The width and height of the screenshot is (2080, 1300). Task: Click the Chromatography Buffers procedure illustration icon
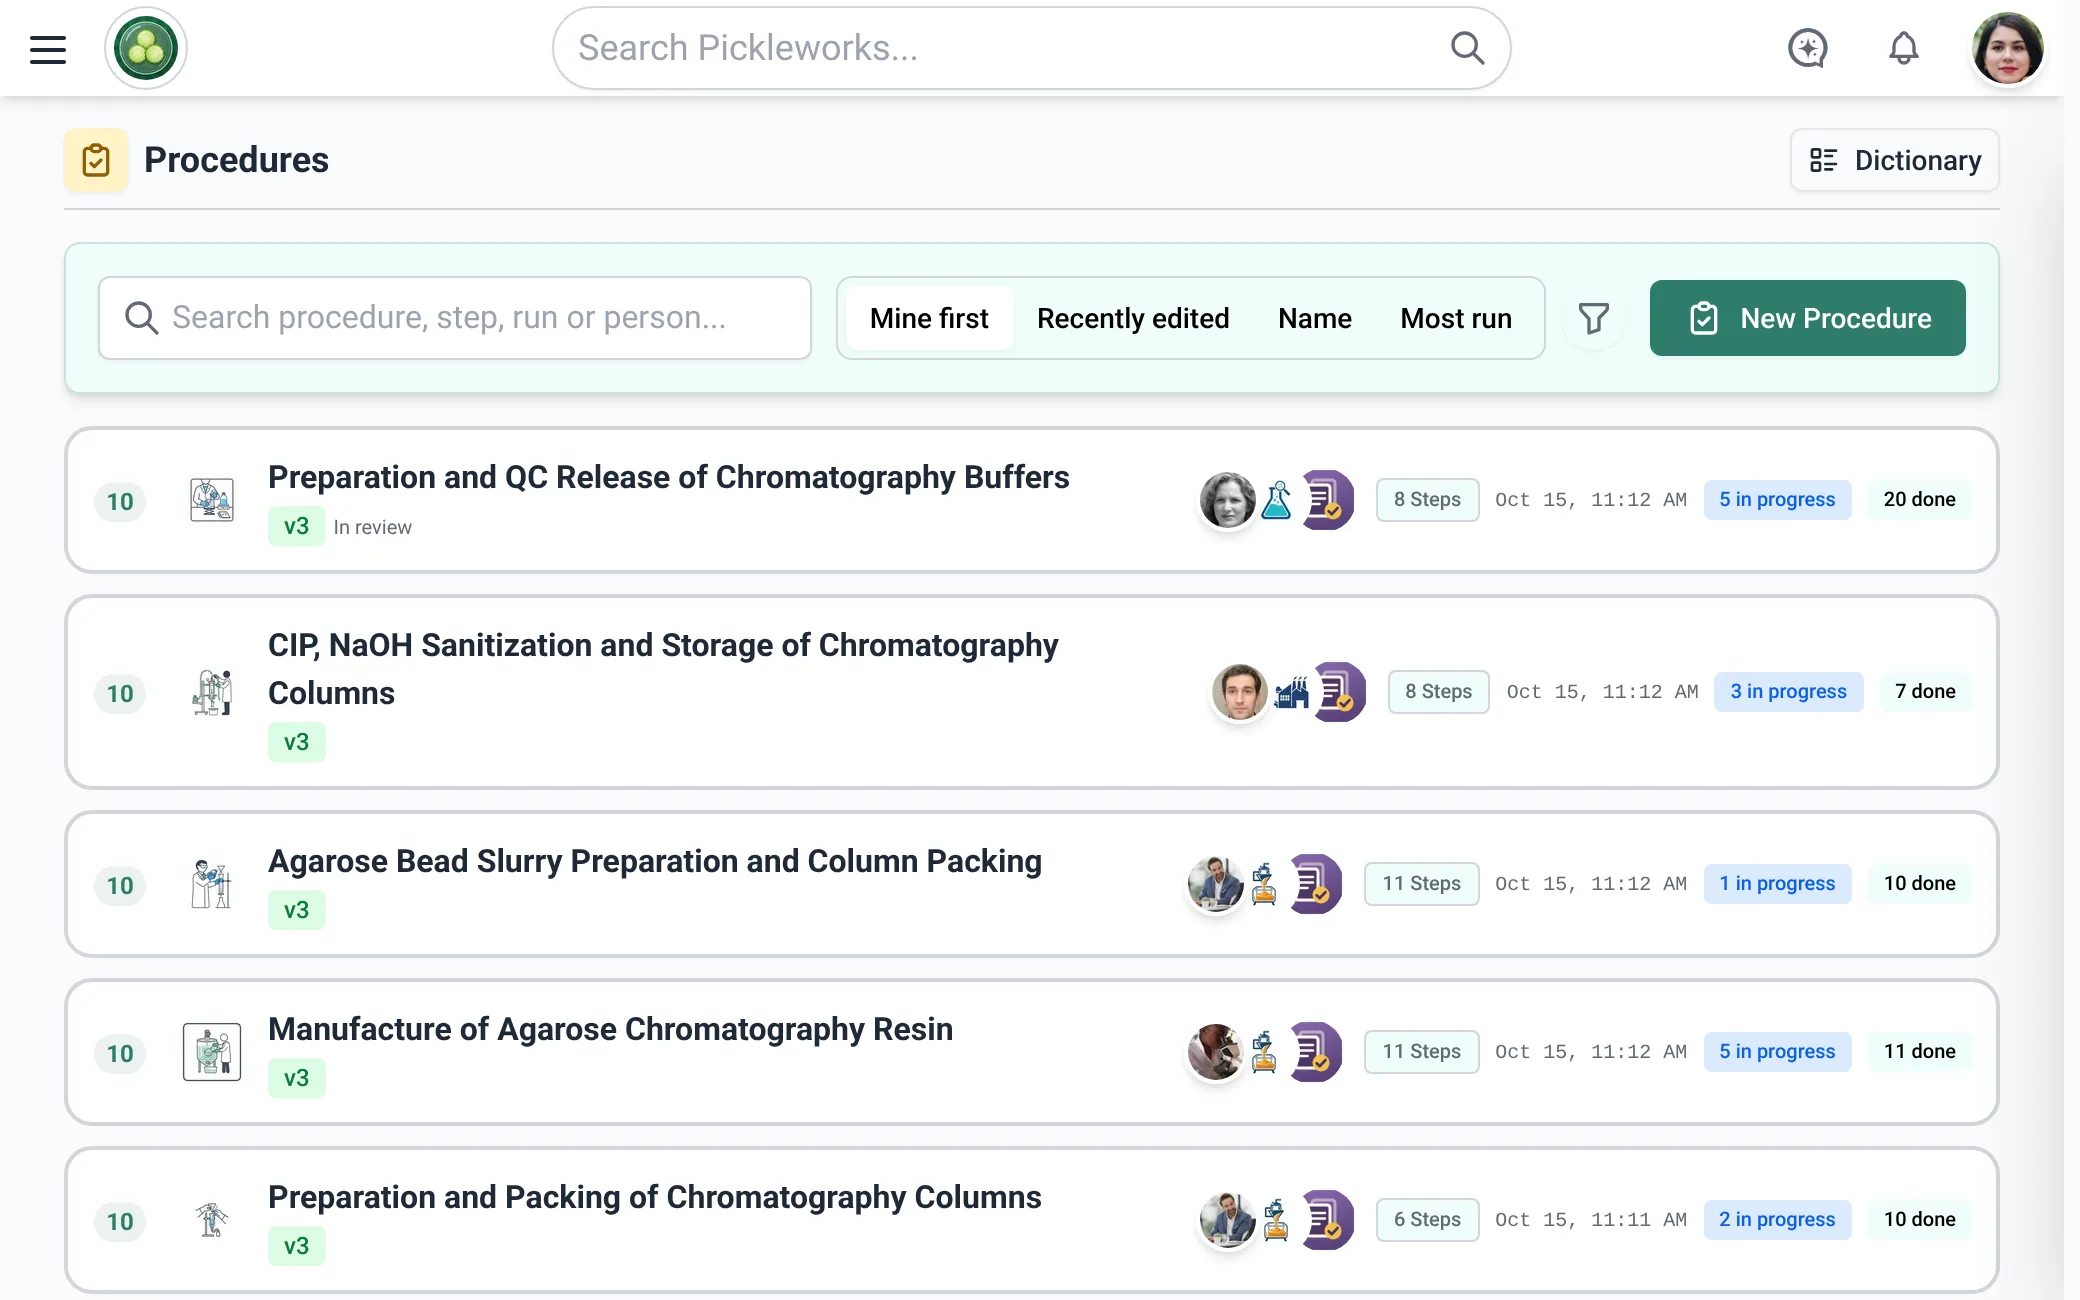pyautogui.click(x=212, y=500)
